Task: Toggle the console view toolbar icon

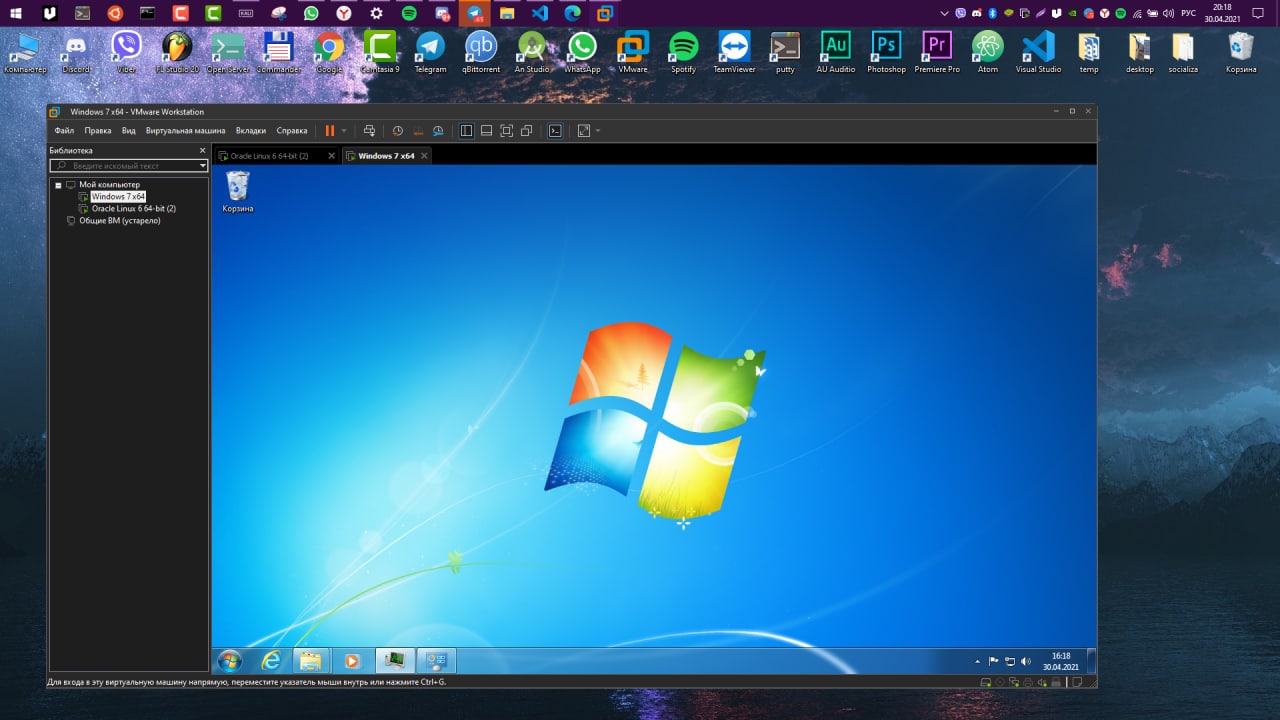Action: pos(555,131)
